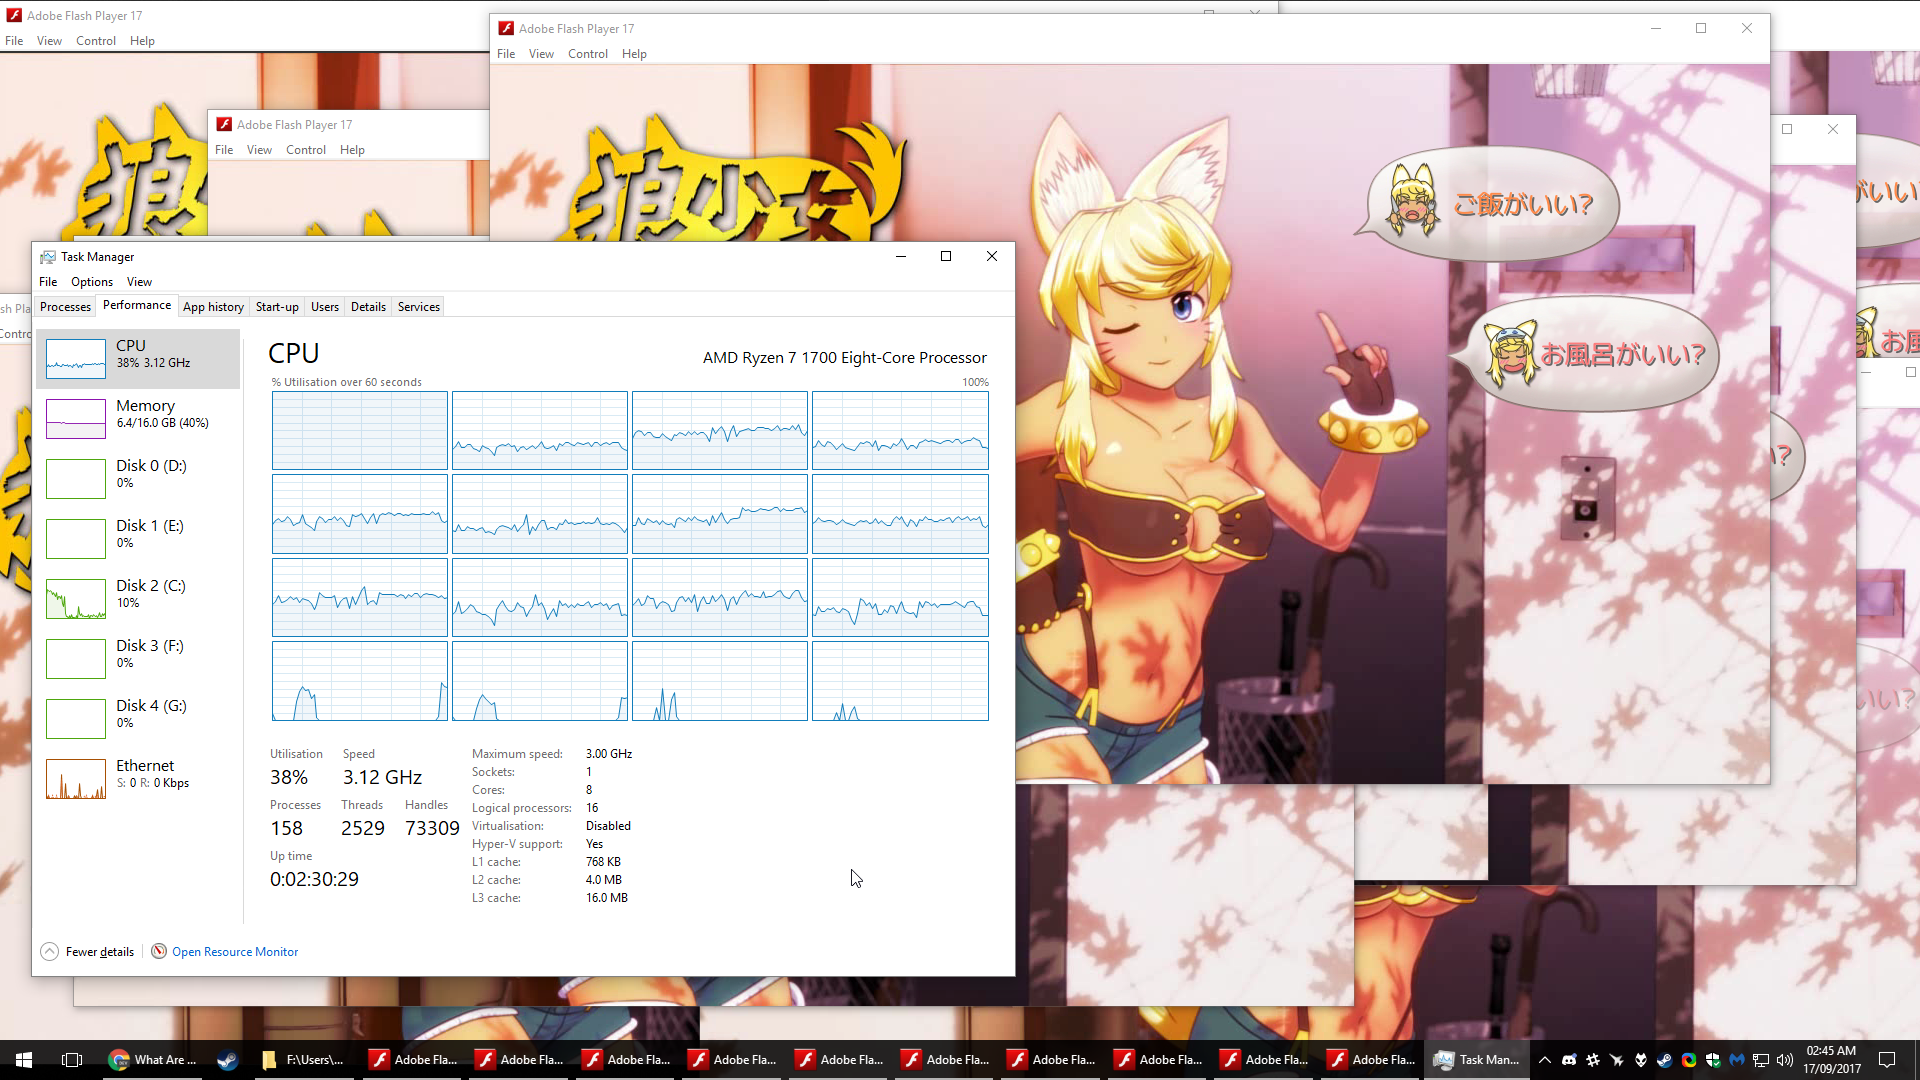
Task: Open File menu in top-left Flash Player window
Action: (14, 41)
